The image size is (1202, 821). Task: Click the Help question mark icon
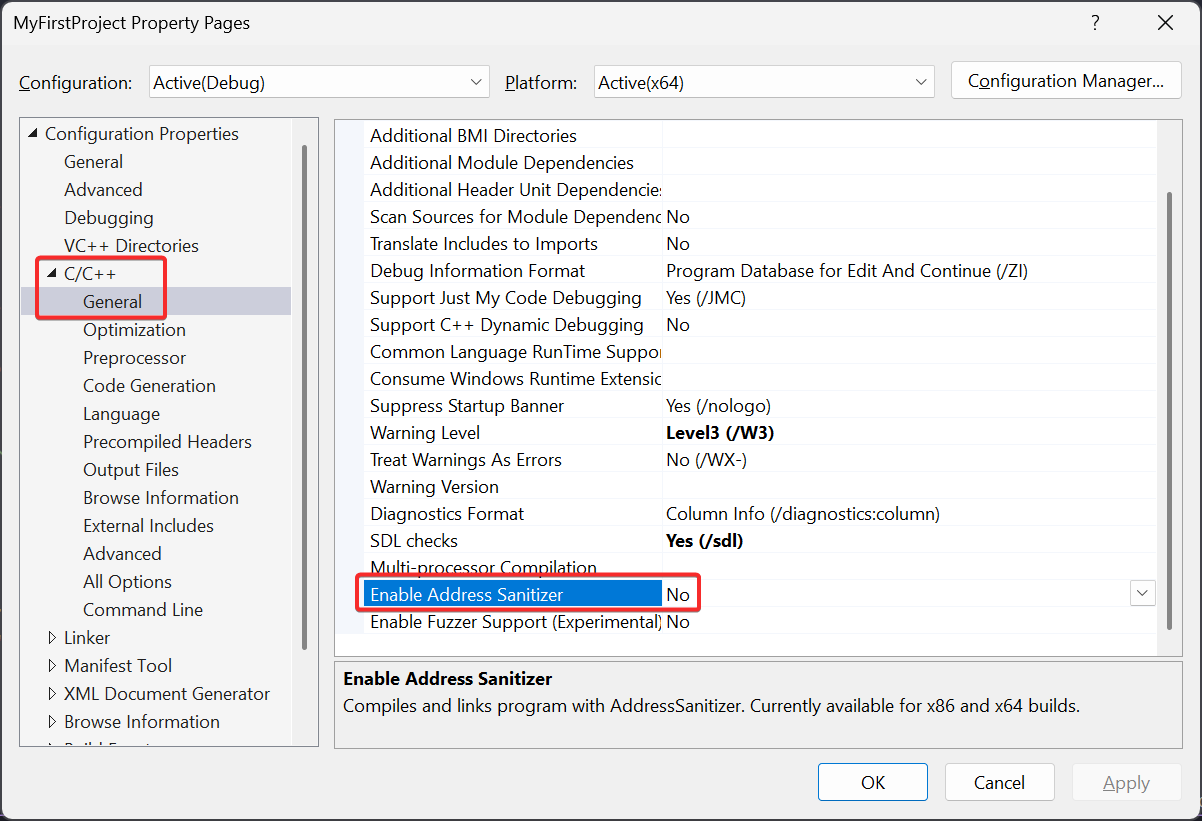[1095, 23]
